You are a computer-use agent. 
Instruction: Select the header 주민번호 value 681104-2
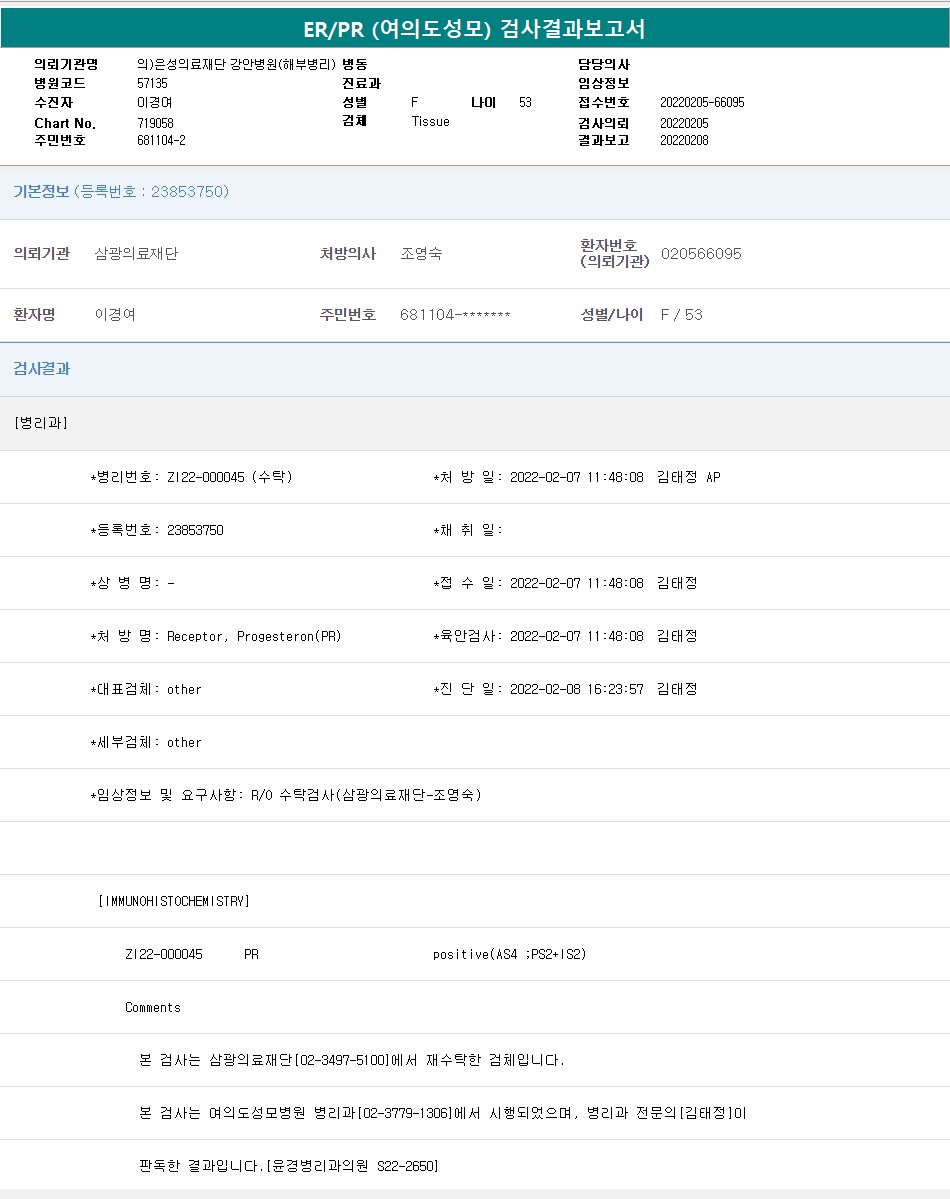tap(161, 141)
